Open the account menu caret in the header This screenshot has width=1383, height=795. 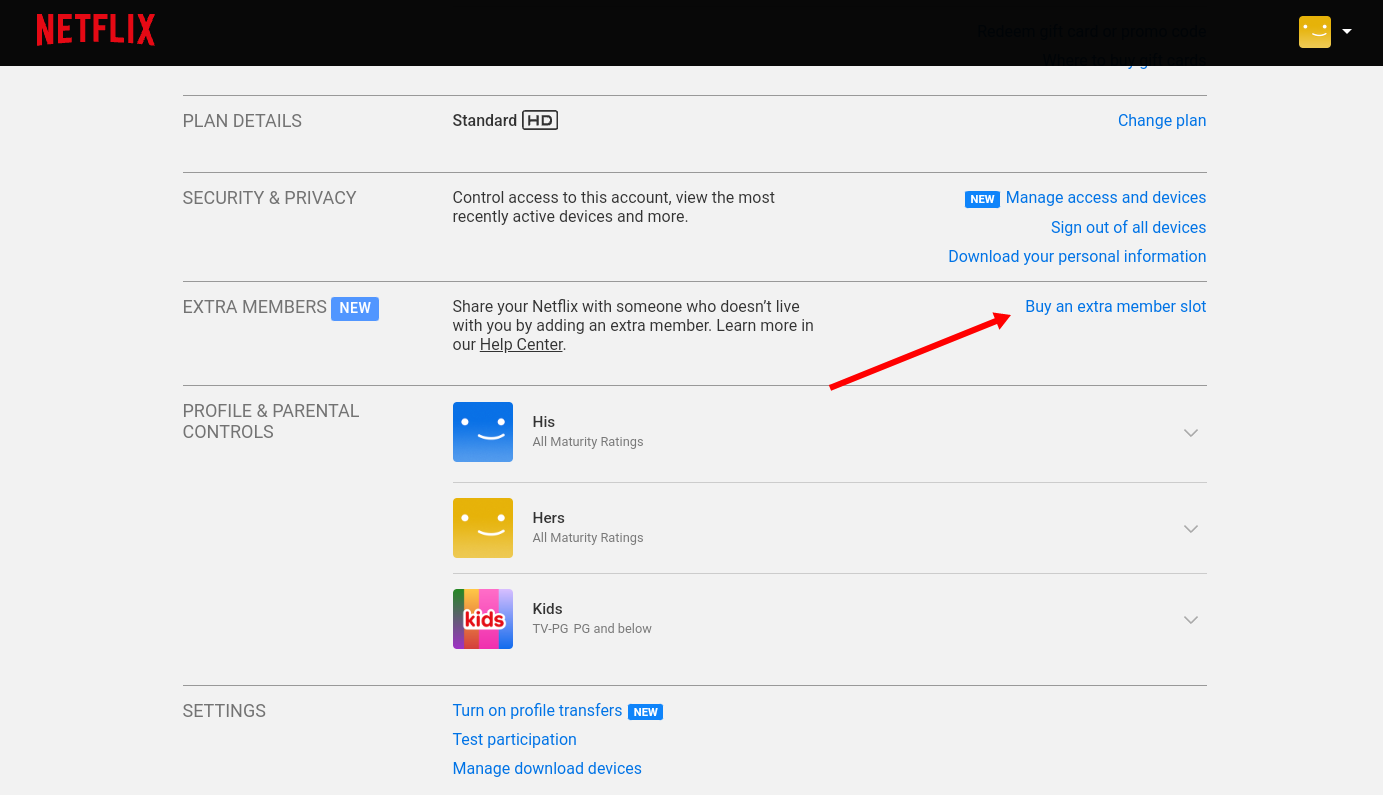[x=1346, y=31]
